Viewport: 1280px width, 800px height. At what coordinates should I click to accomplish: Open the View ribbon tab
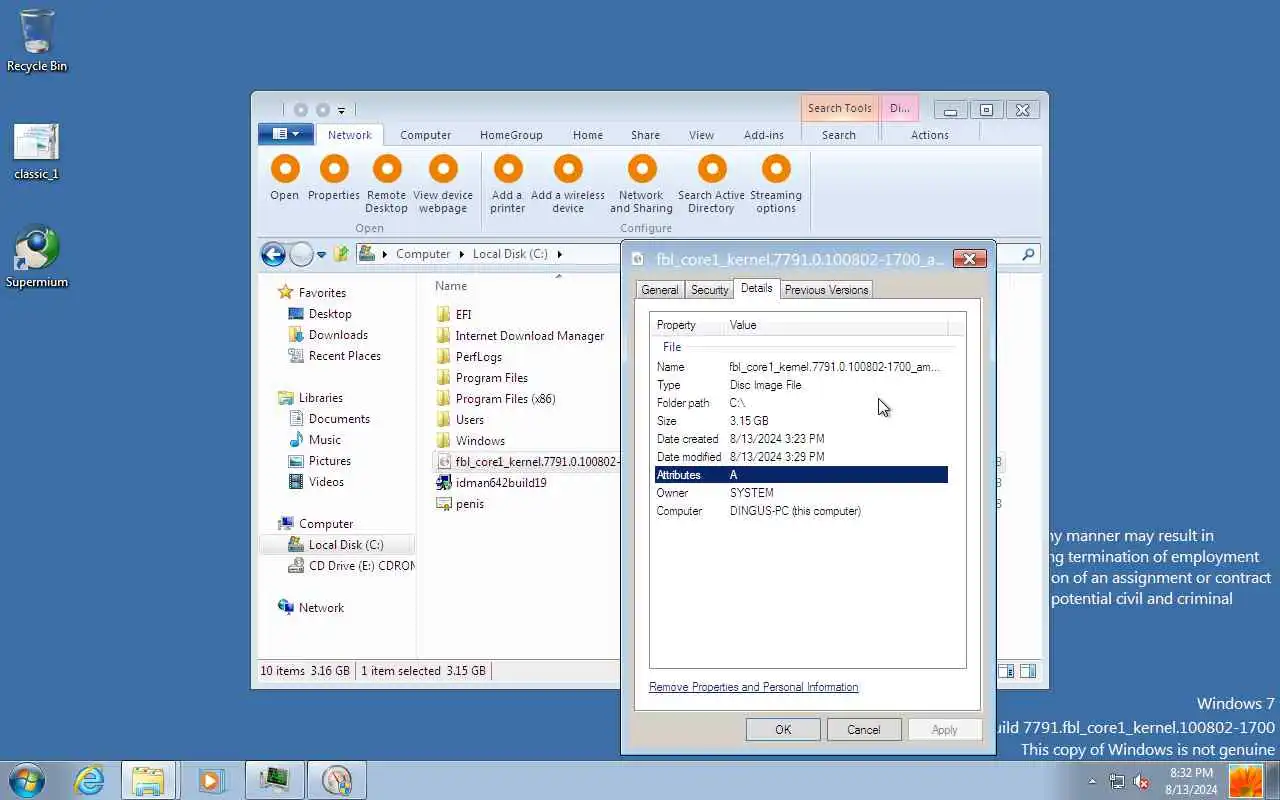(701, 135)
